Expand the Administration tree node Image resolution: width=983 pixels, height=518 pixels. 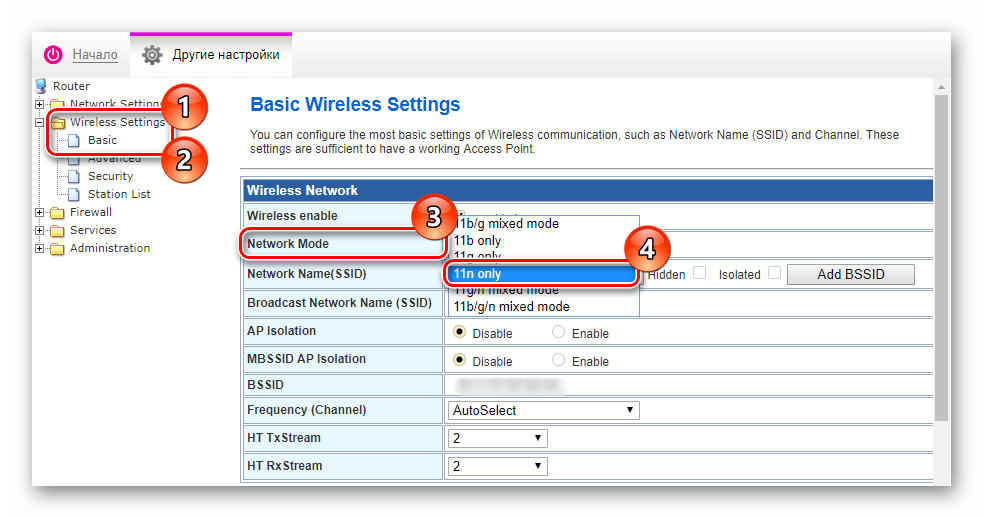pos(39,249)
